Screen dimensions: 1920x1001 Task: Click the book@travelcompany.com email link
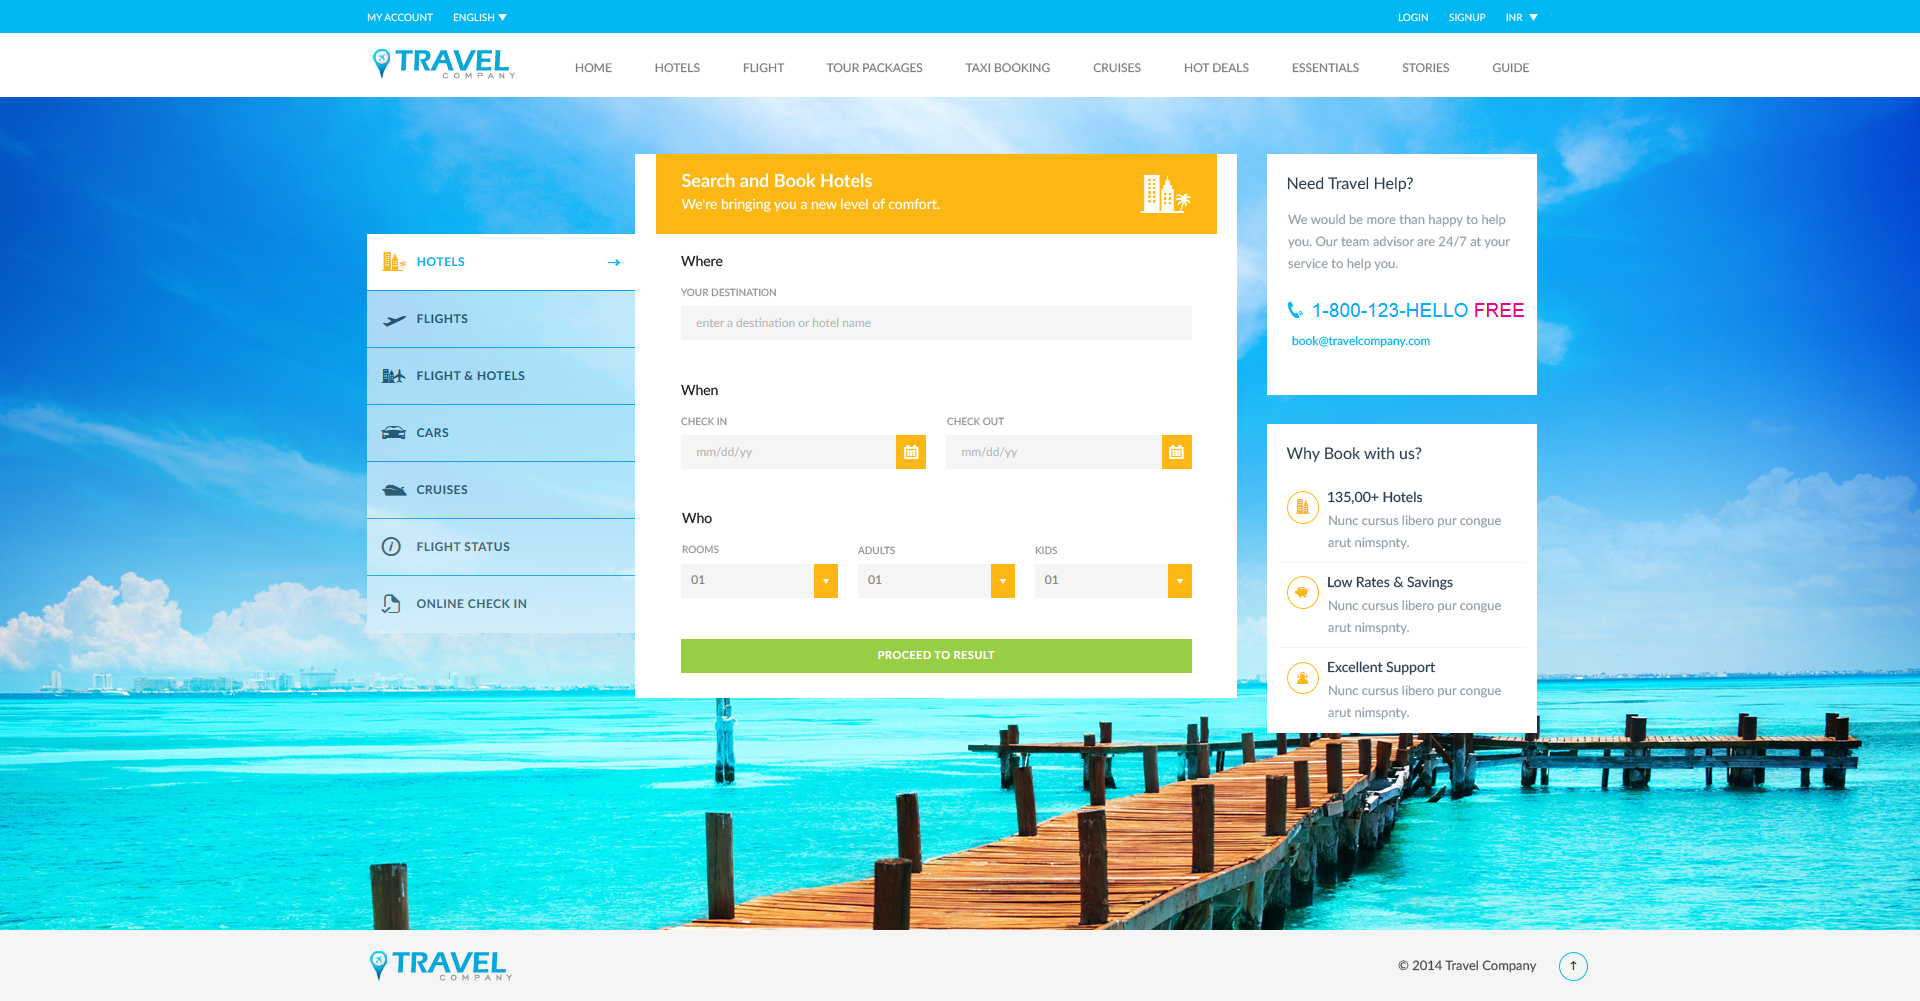coord(1360,341)
